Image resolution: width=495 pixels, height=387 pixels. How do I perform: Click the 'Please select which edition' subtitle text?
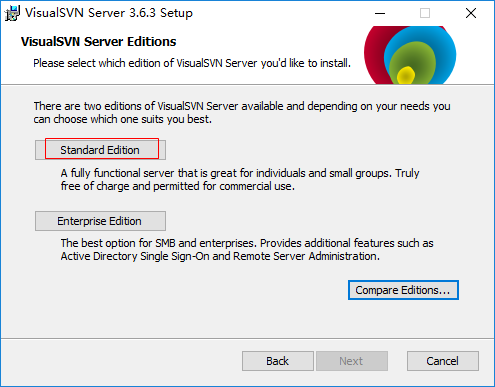point(192,63)
